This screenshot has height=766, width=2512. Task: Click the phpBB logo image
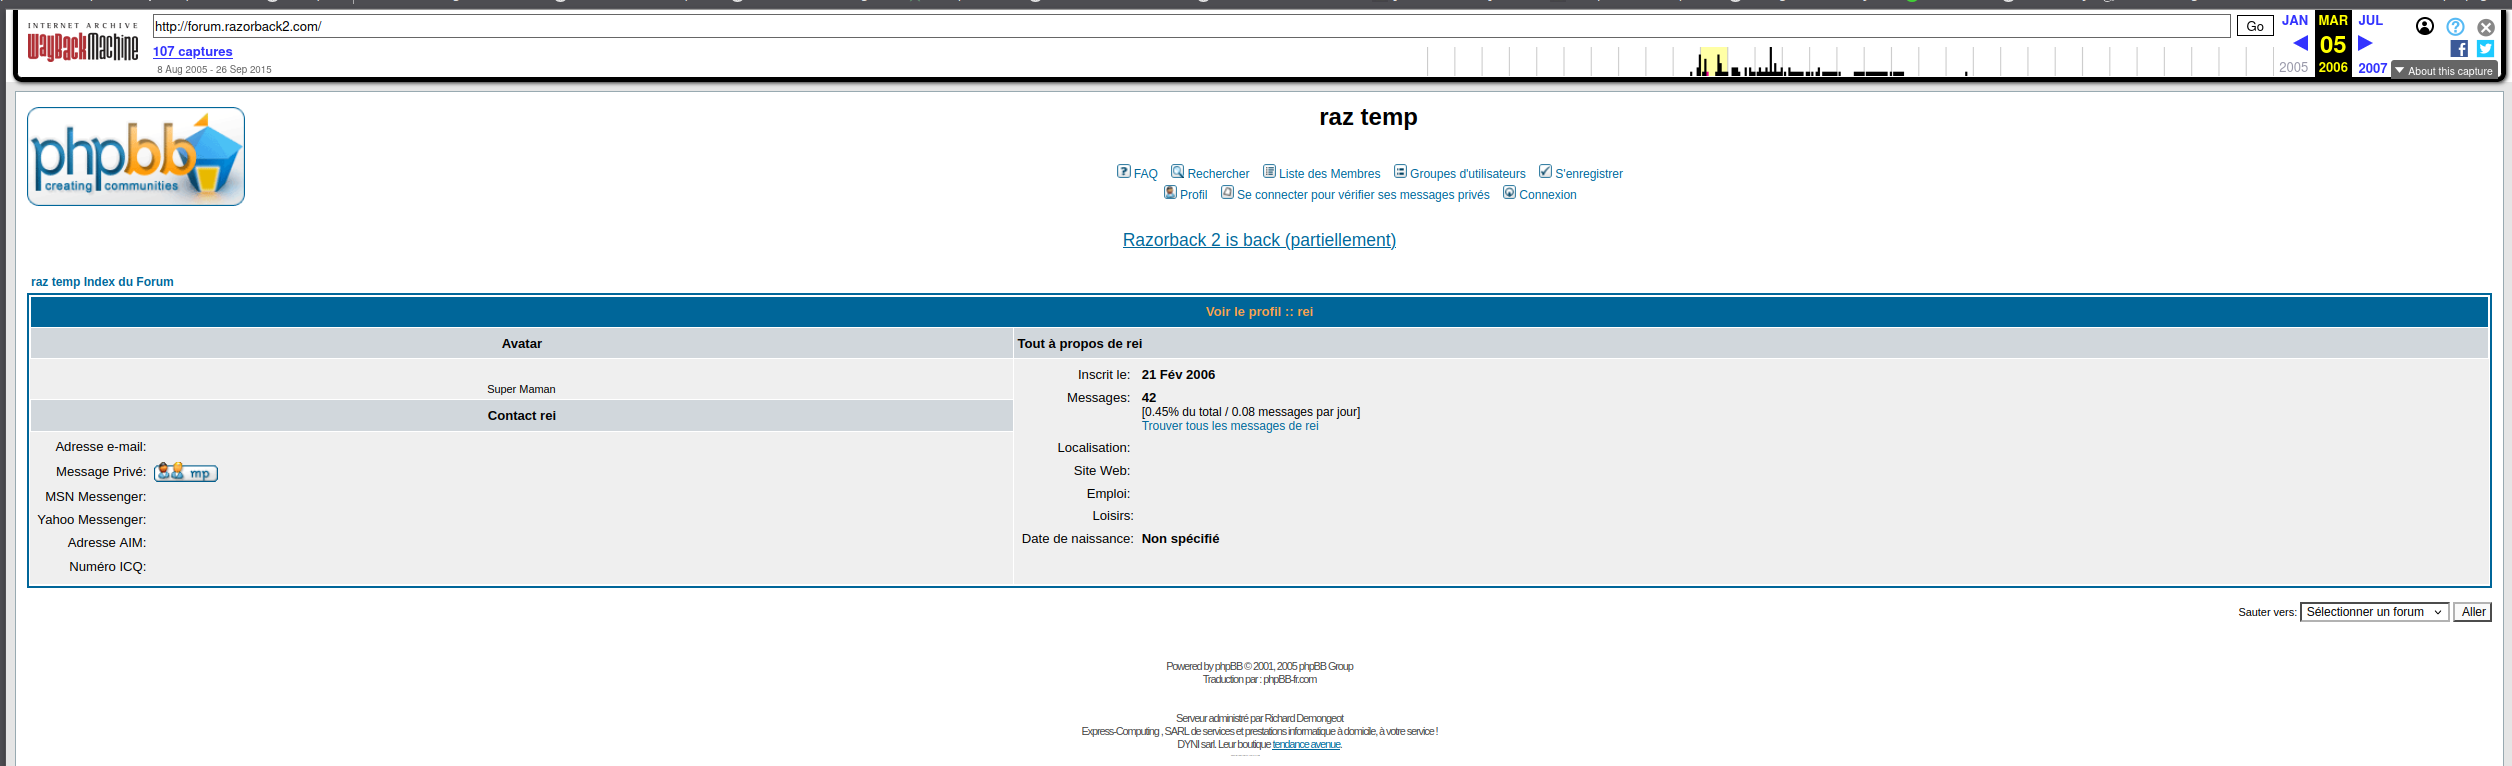pos(136,157)
